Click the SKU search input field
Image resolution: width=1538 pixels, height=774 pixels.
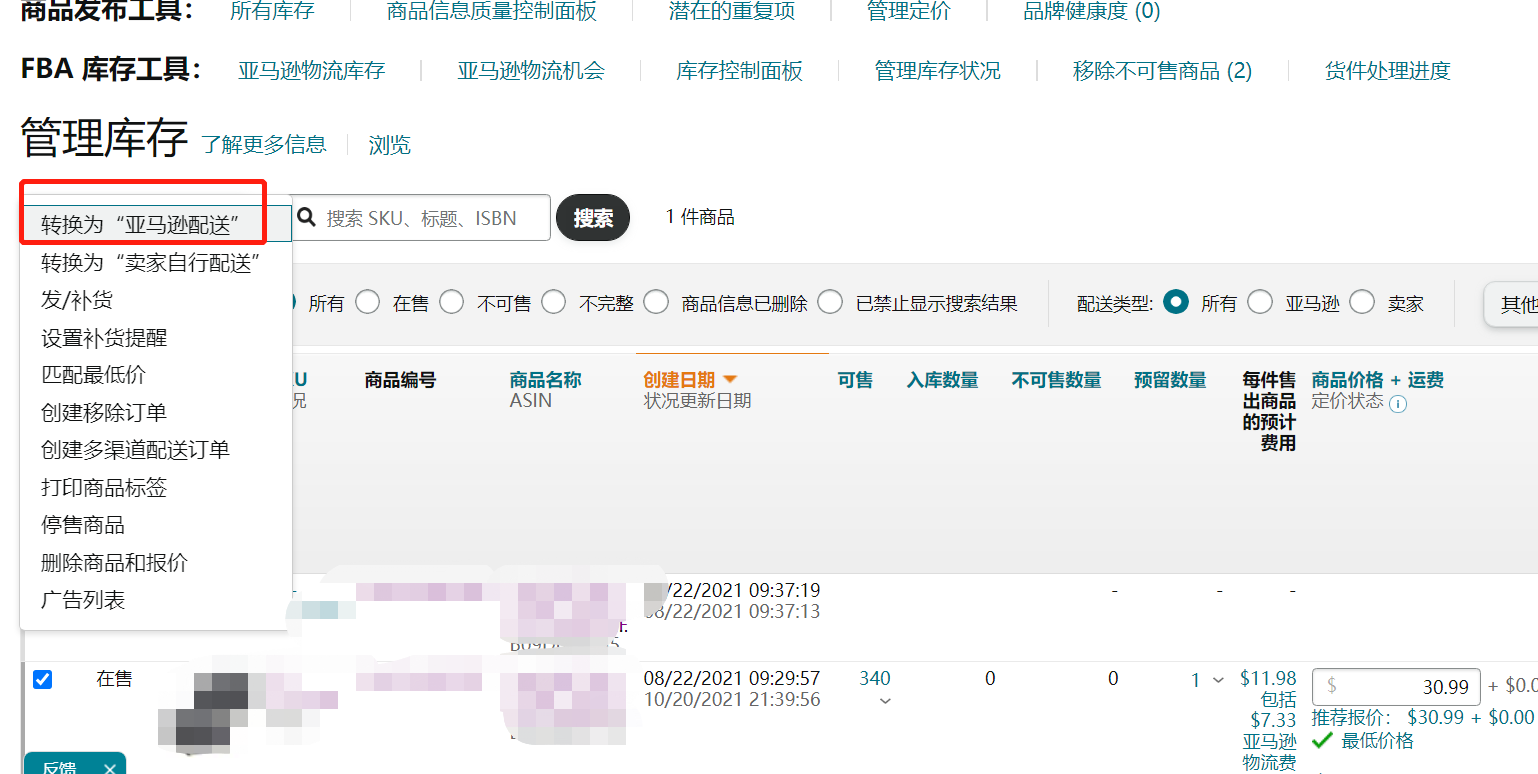421,217
